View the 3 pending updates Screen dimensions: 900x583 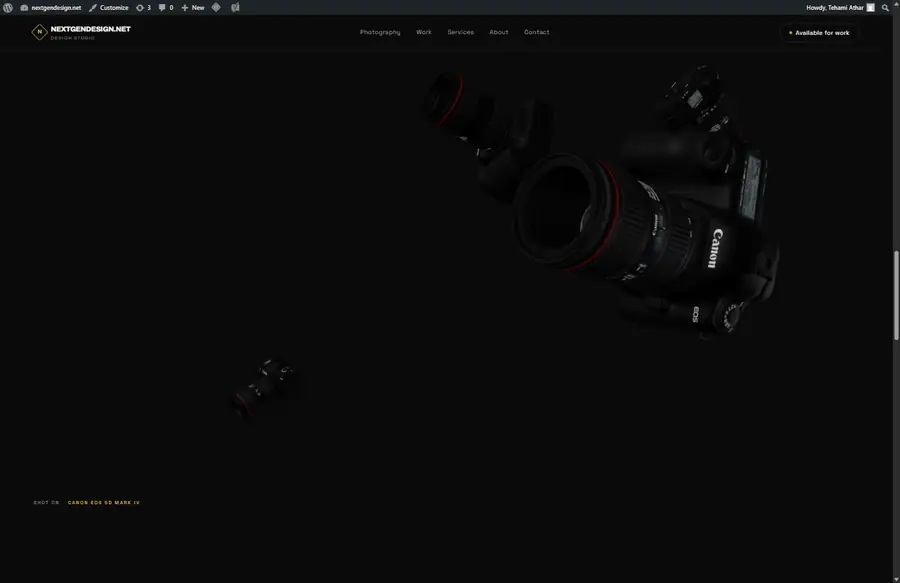[143, 7]
